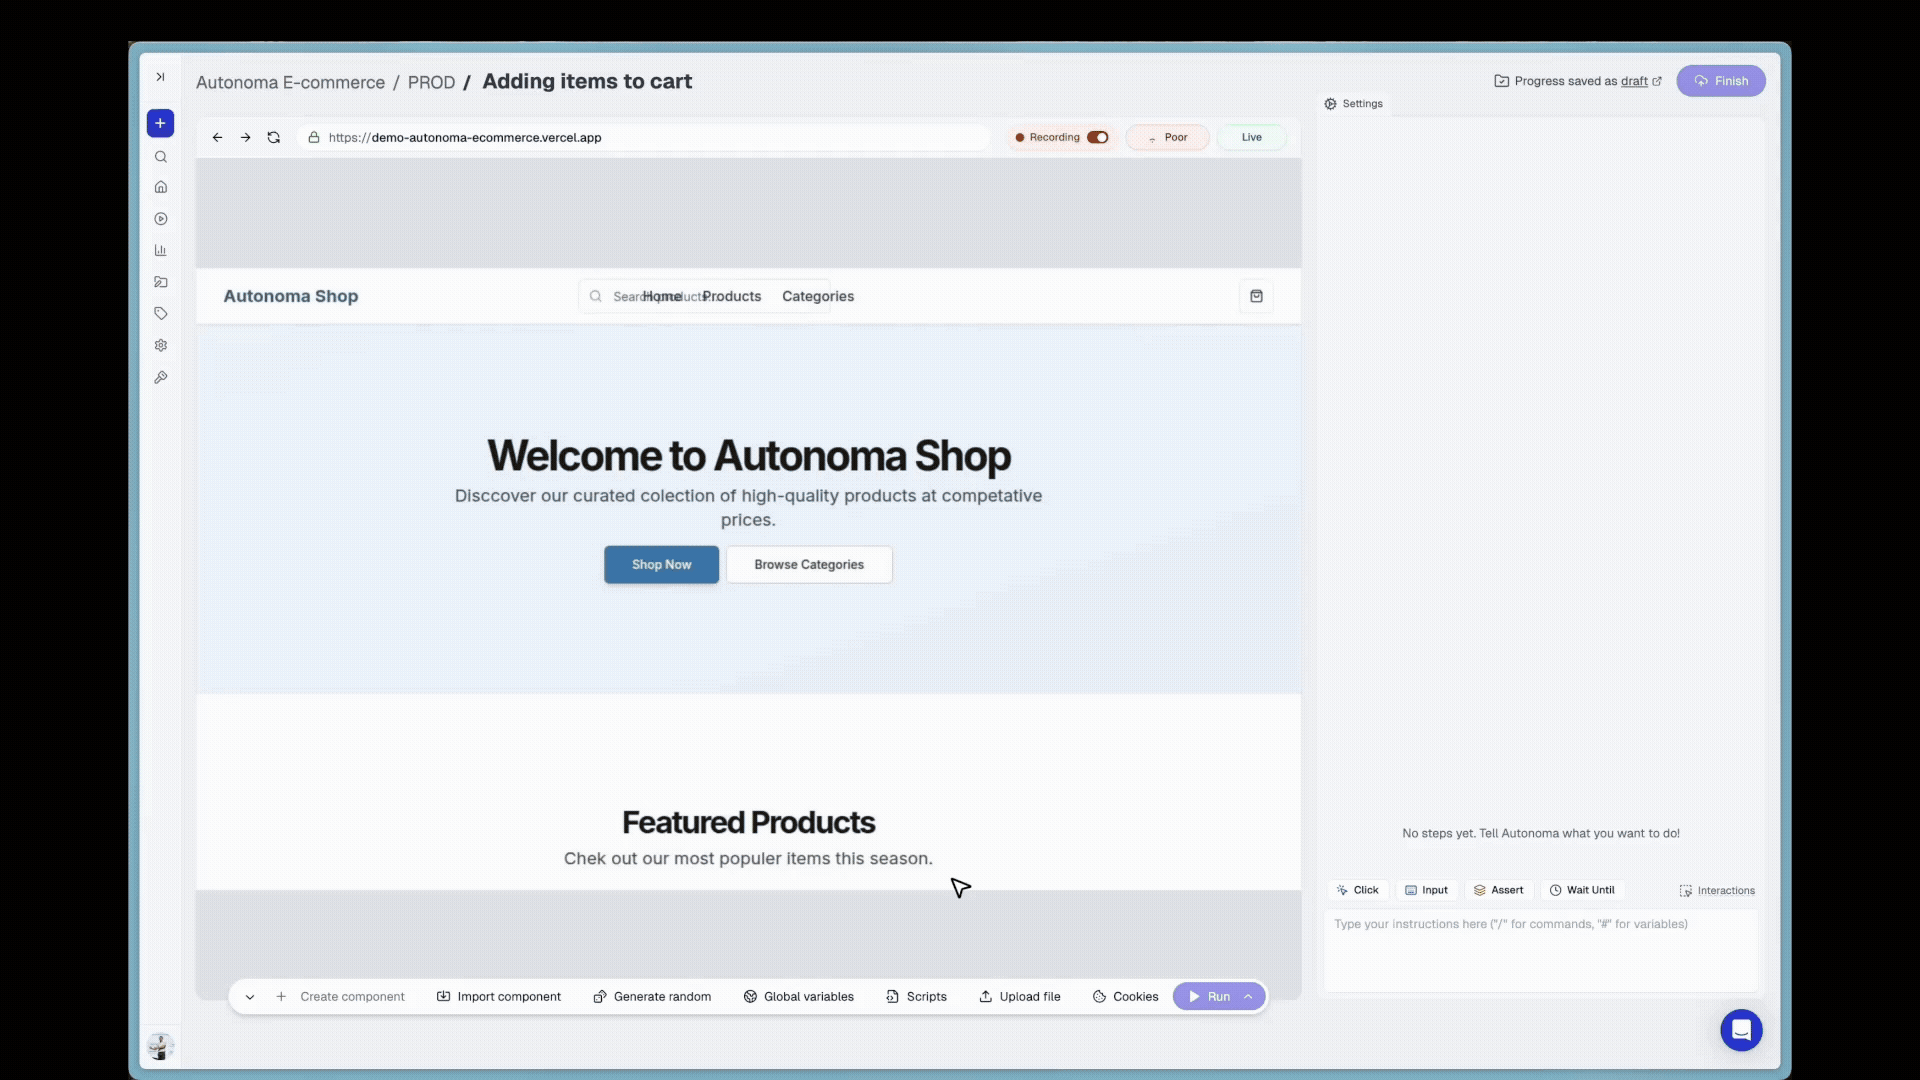Click the Assert step icon
1920x1080 pixels.
pyautogui.click(x=1499, y=890)
